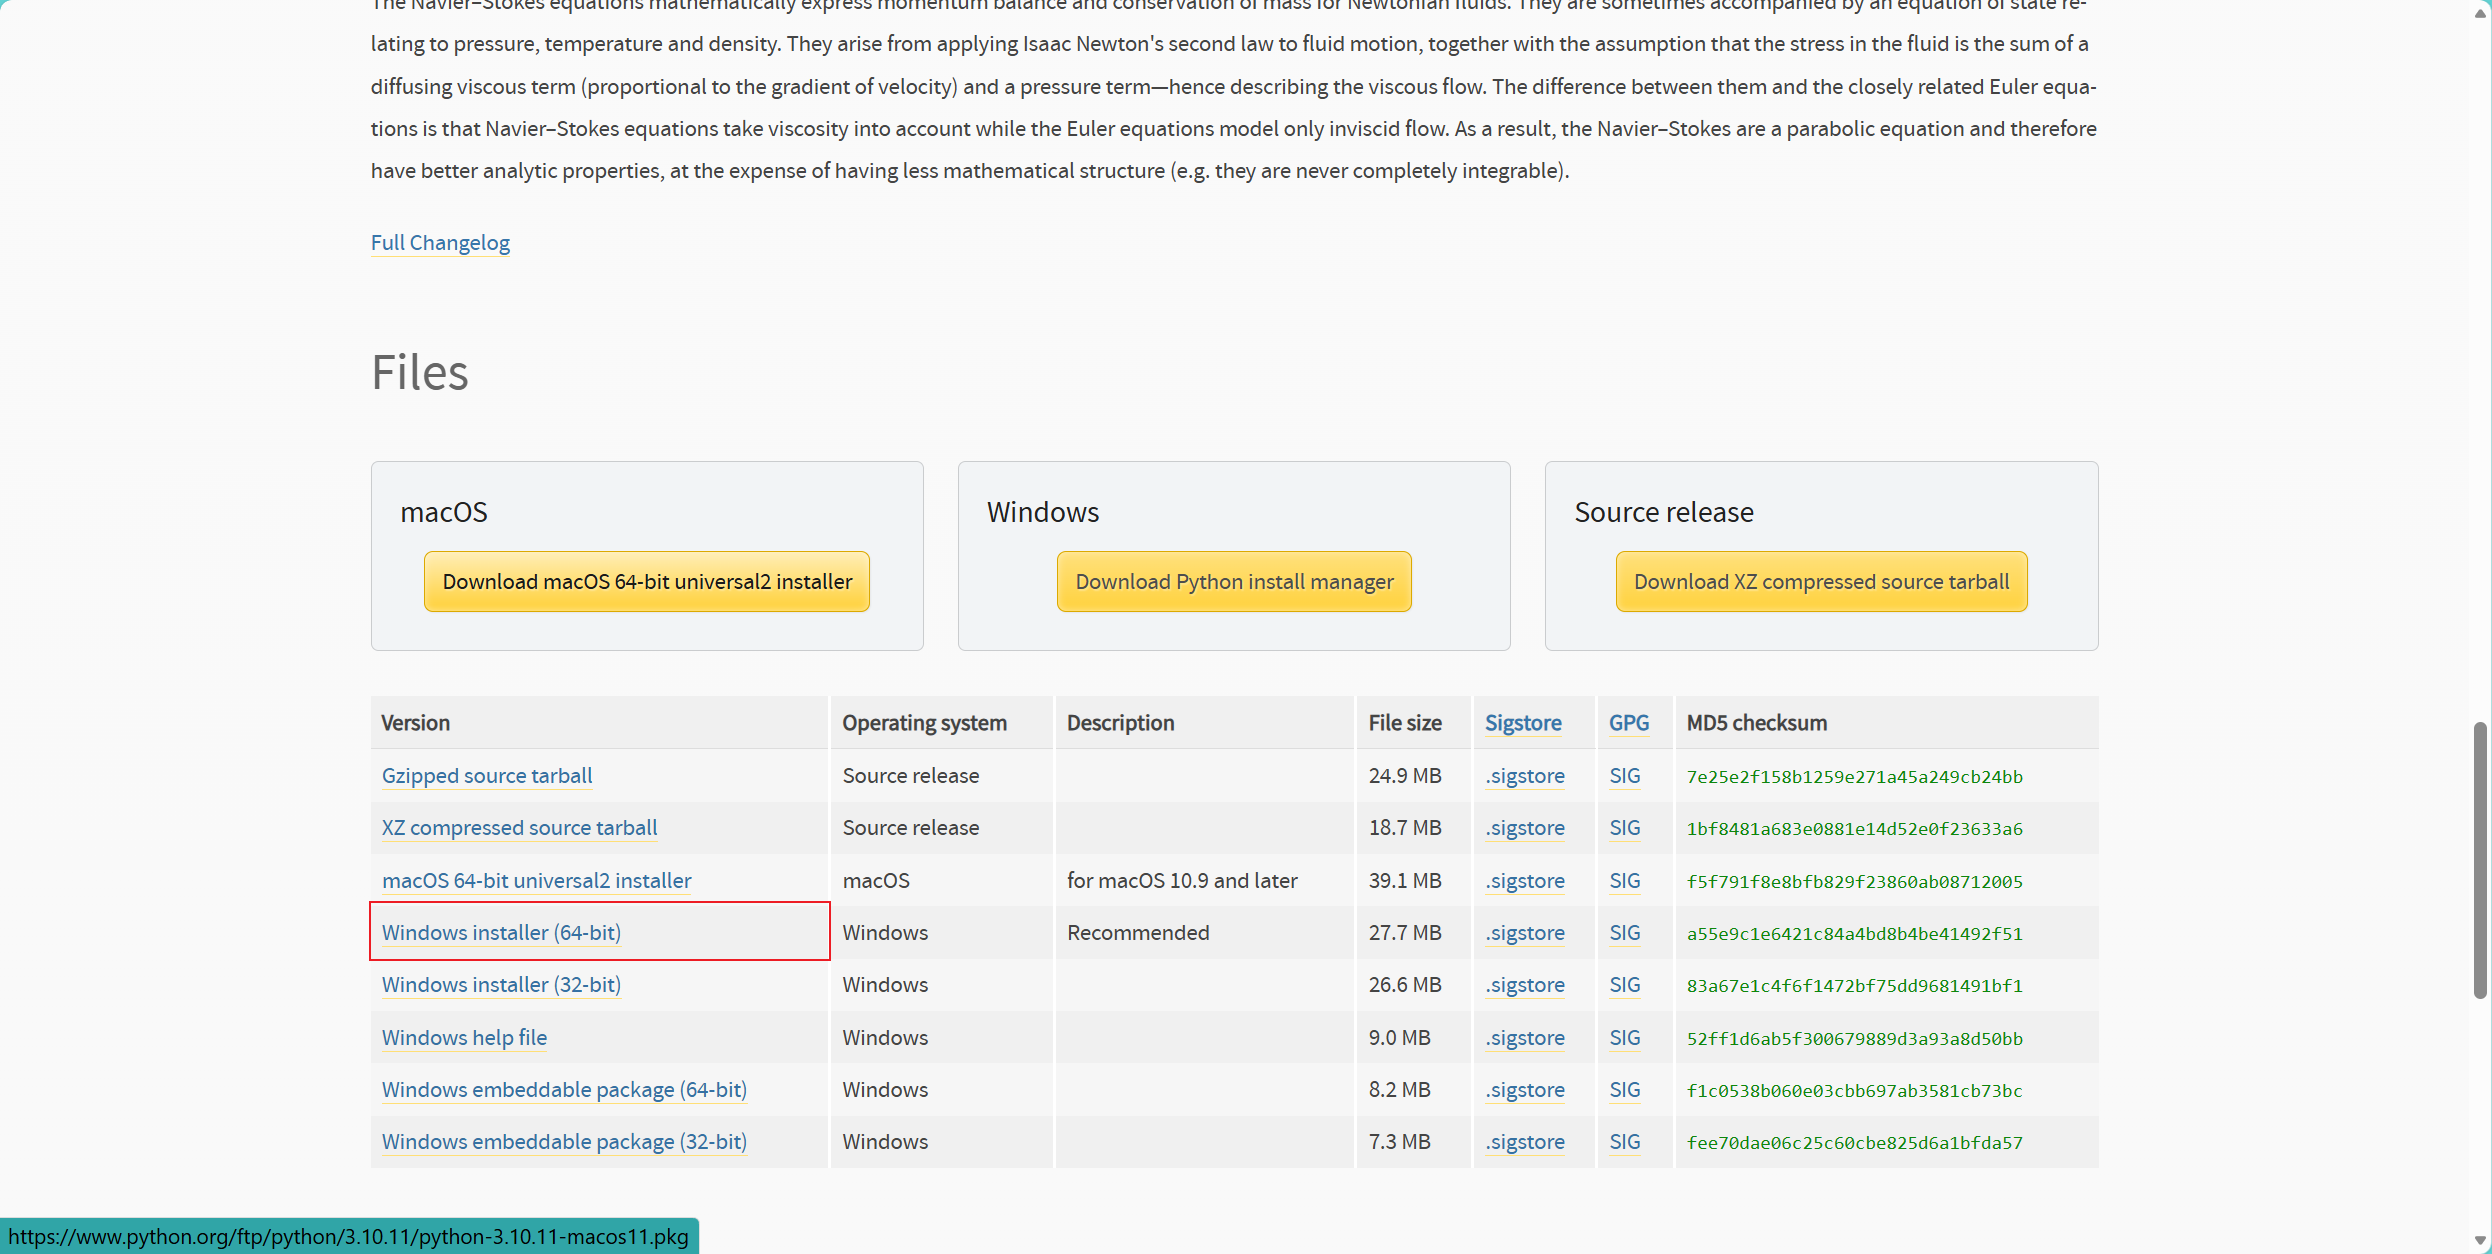2492x1254 pixels.
Task: Open XZ compressed source tarball table link
Action: pos(519,828)
